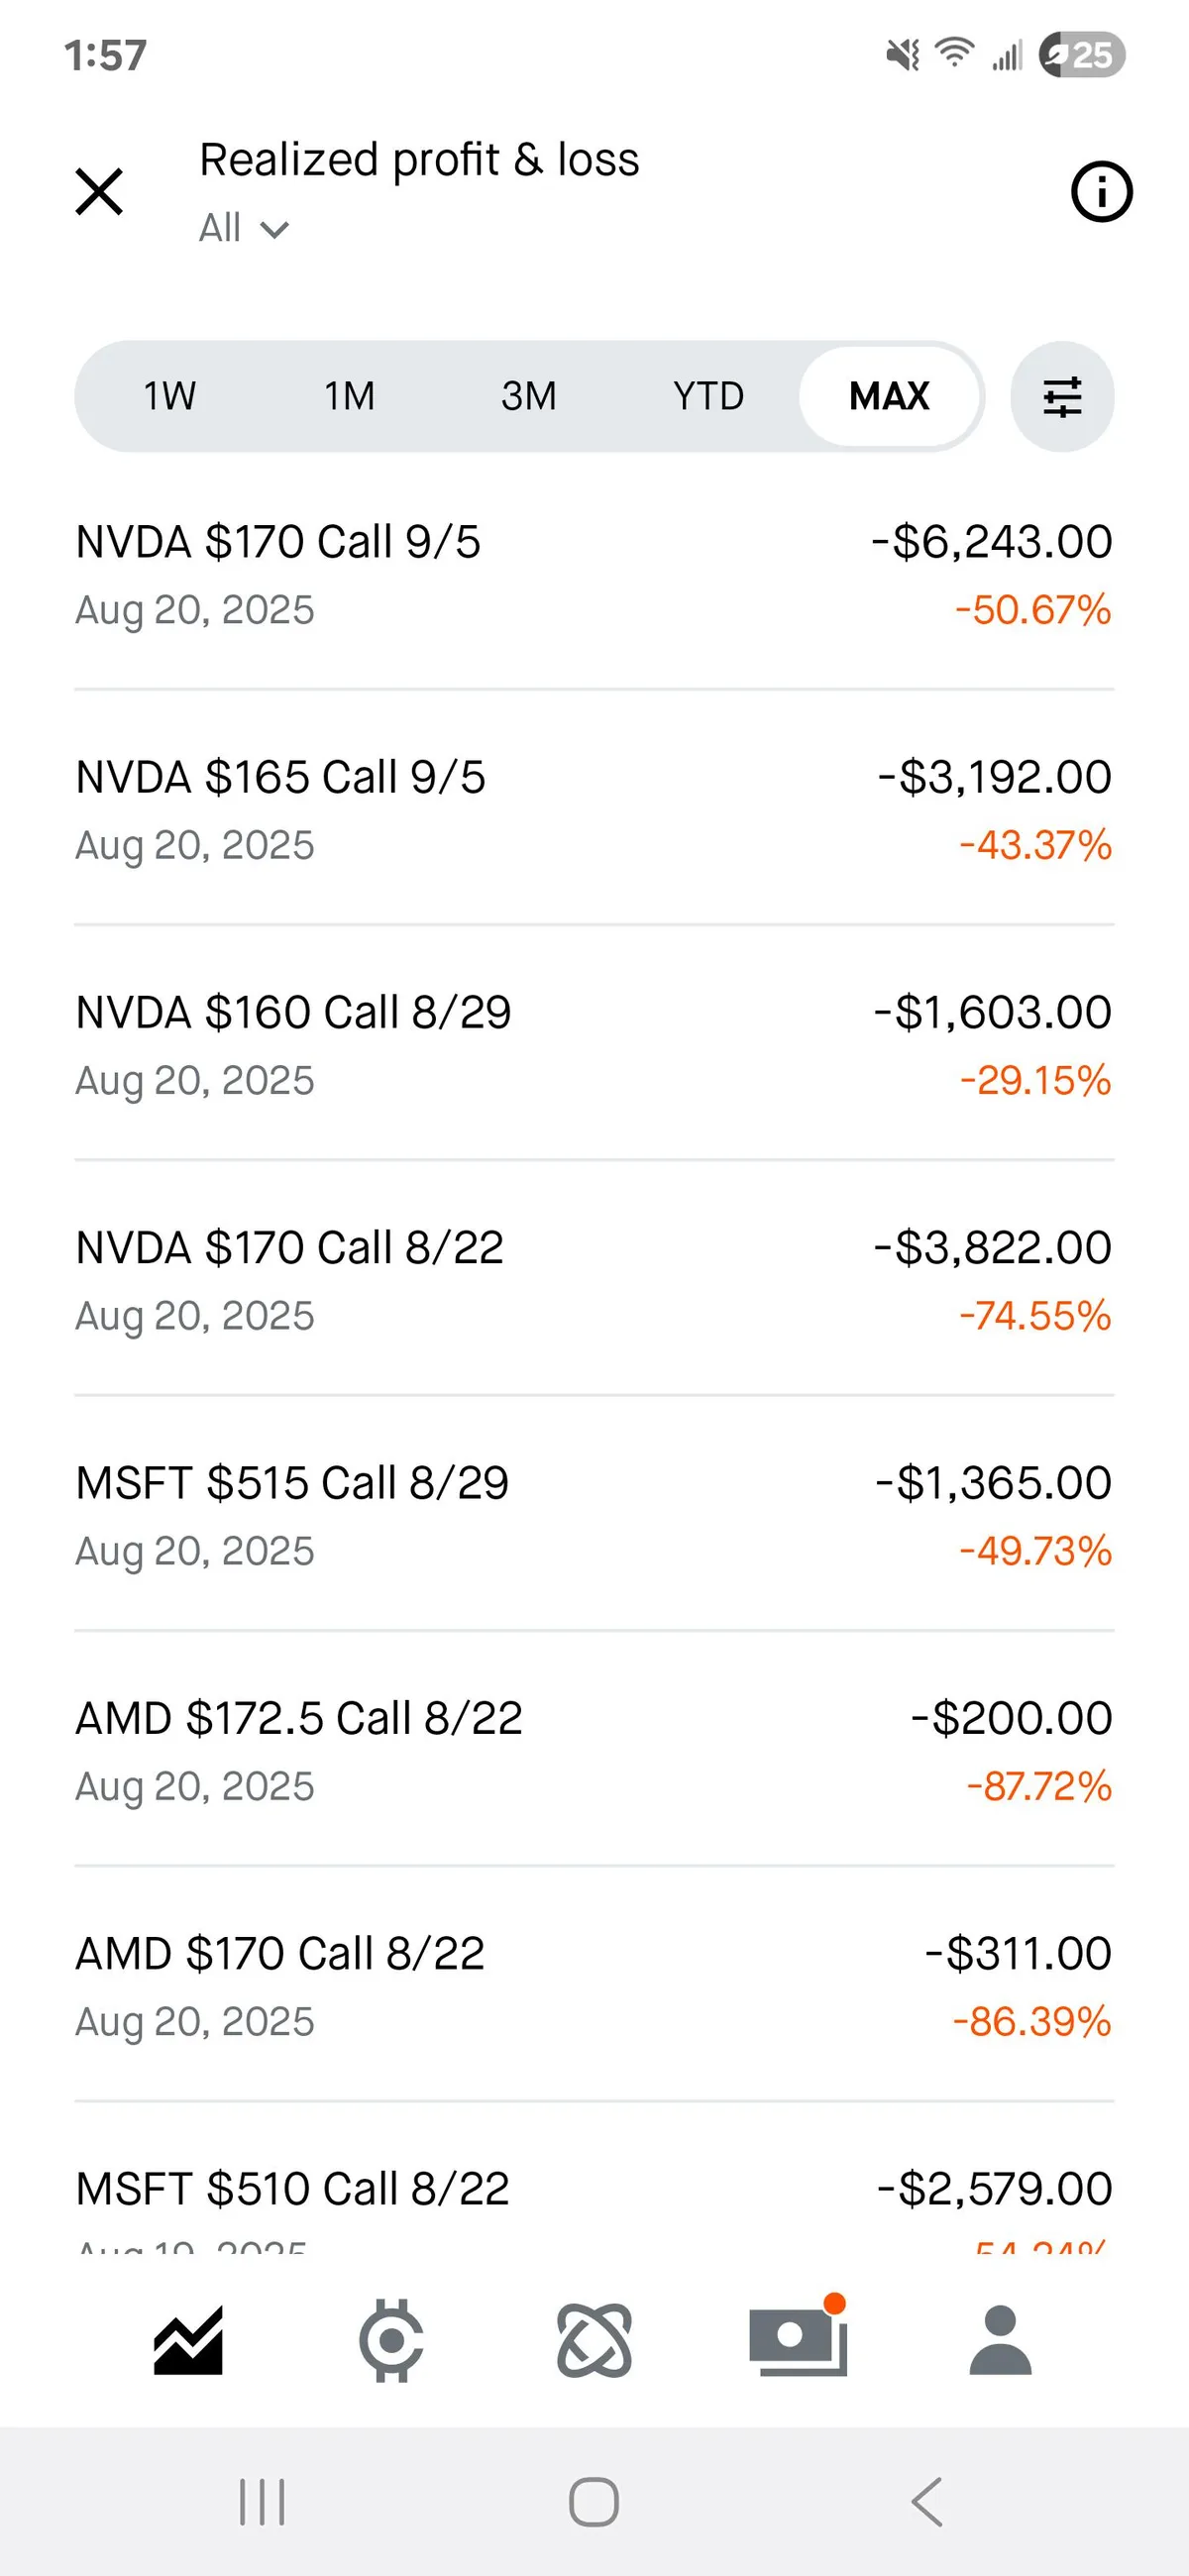
Task: Tap Android recent apps button
Action: click(262, 2501)
